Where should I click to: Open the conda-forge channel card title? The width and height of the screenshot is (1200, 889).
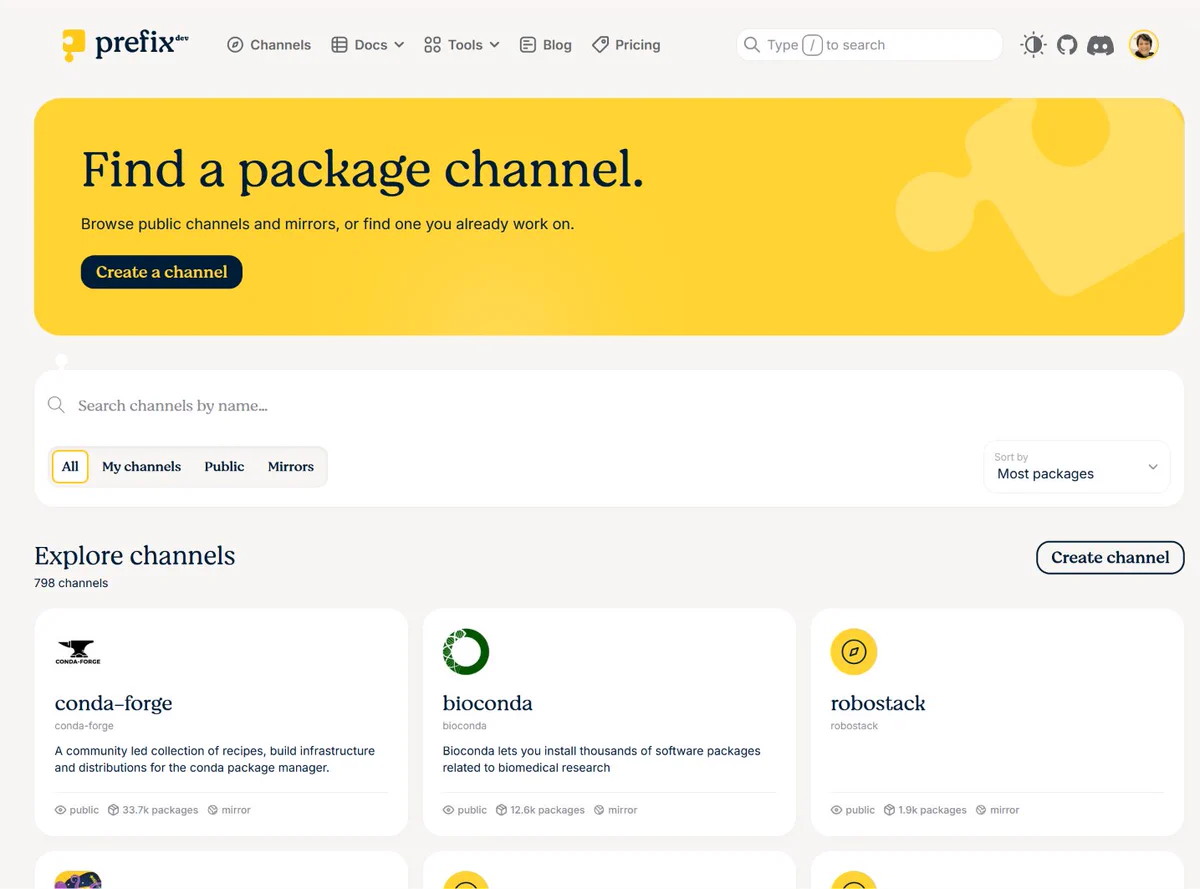pyautogui.click(x=113, y=703)
